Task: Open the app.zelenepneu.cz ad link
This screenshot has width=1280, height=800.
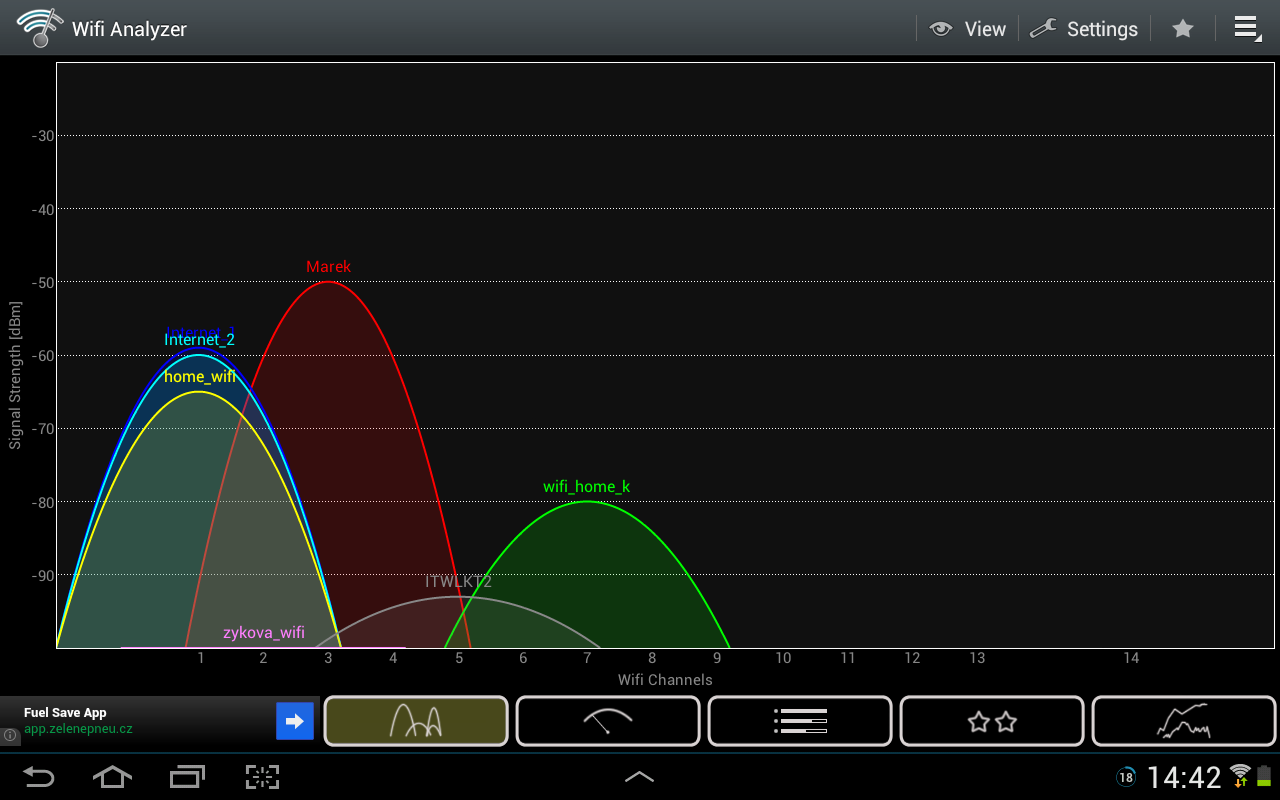Action: coord(78,729)
